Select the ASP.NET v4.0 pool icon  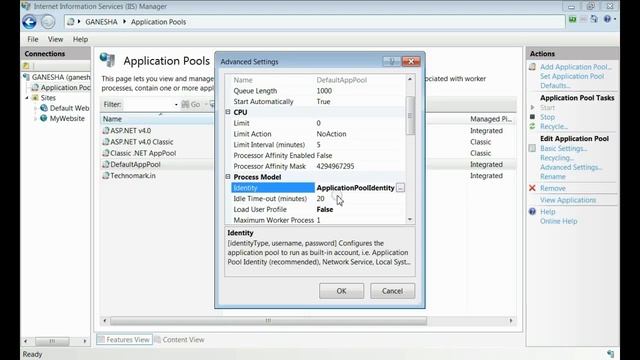tap(106, 131)
